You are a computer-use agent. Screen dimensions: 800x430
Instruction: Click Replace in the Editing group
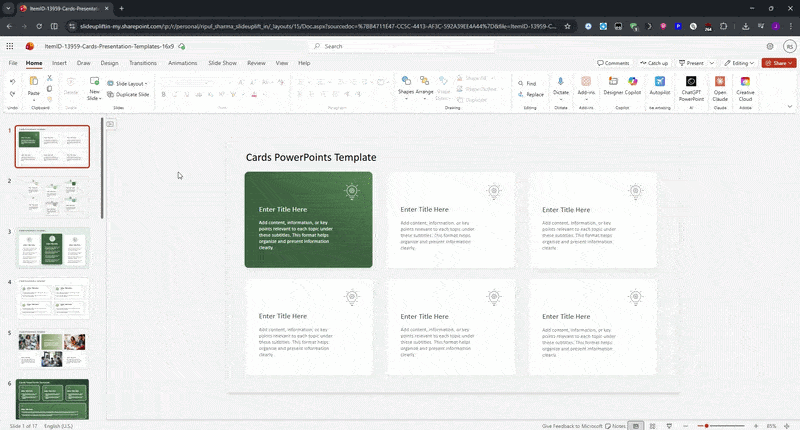click(531, 94)
